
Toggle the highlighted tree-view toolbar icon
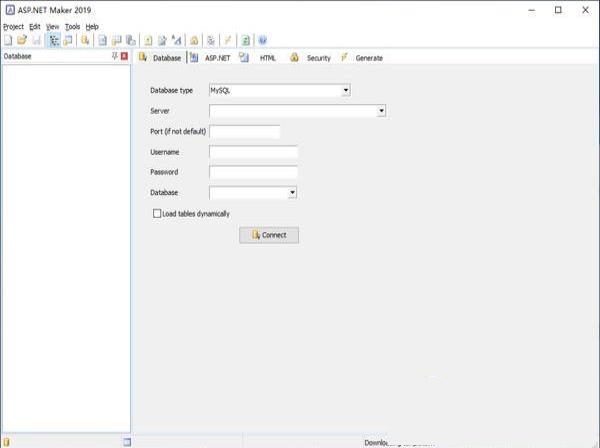click(x=54, y=40)
